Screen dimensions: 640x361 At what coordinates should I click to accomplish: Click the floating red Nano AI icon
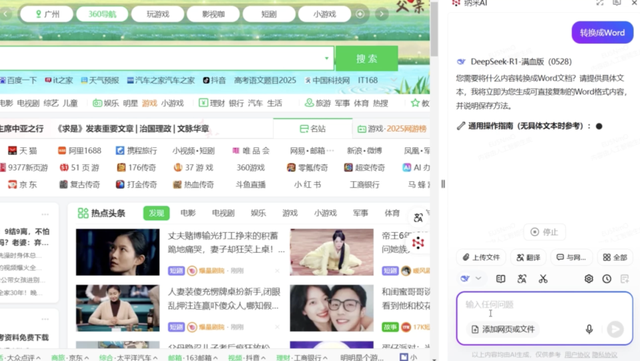[x=418, y=243]
